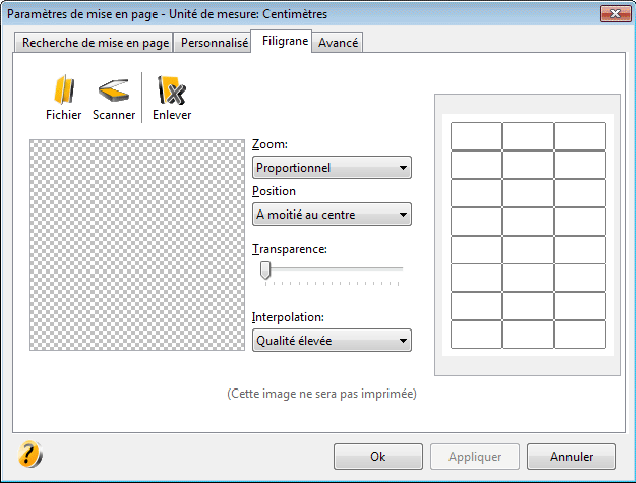Click the Scanner icon
Screen dimensions: 636x483
pos(114,90)
